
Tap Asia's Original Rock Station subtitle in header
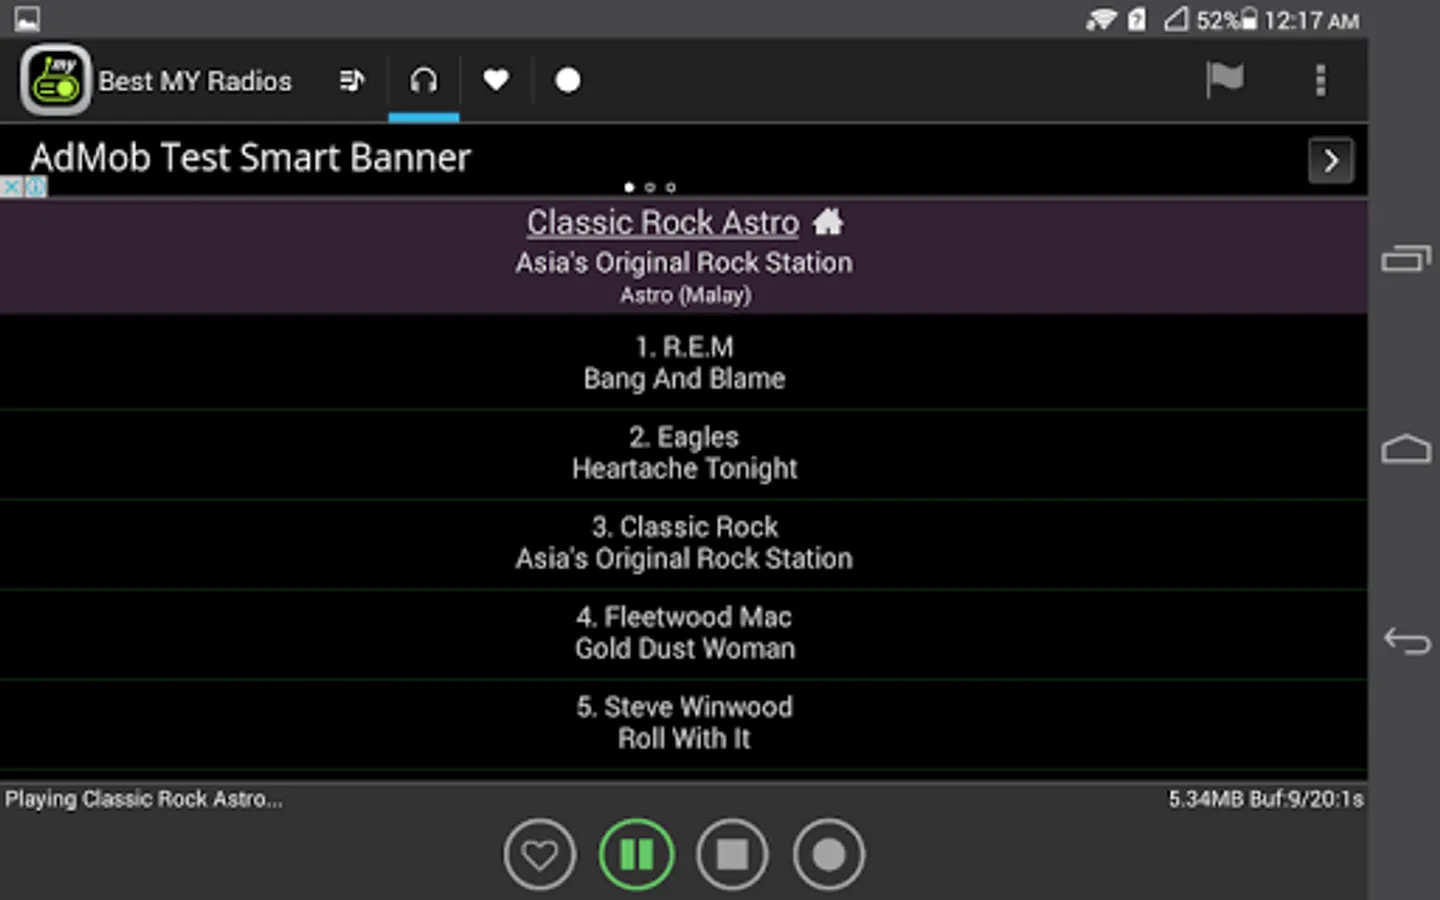pyautogui.click(x=684, y=263)
